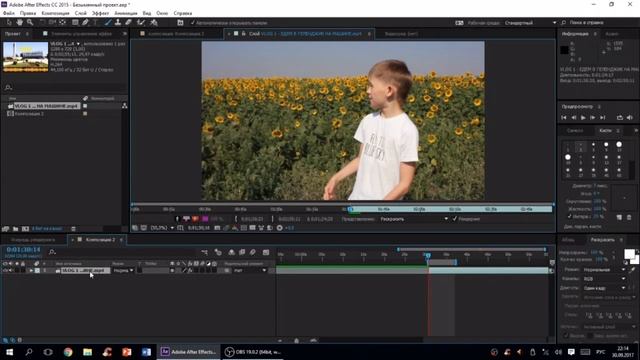Hide the VLOG 1 layer video eye
Viewport: 640px width, 360px height.
coord(5,271)
